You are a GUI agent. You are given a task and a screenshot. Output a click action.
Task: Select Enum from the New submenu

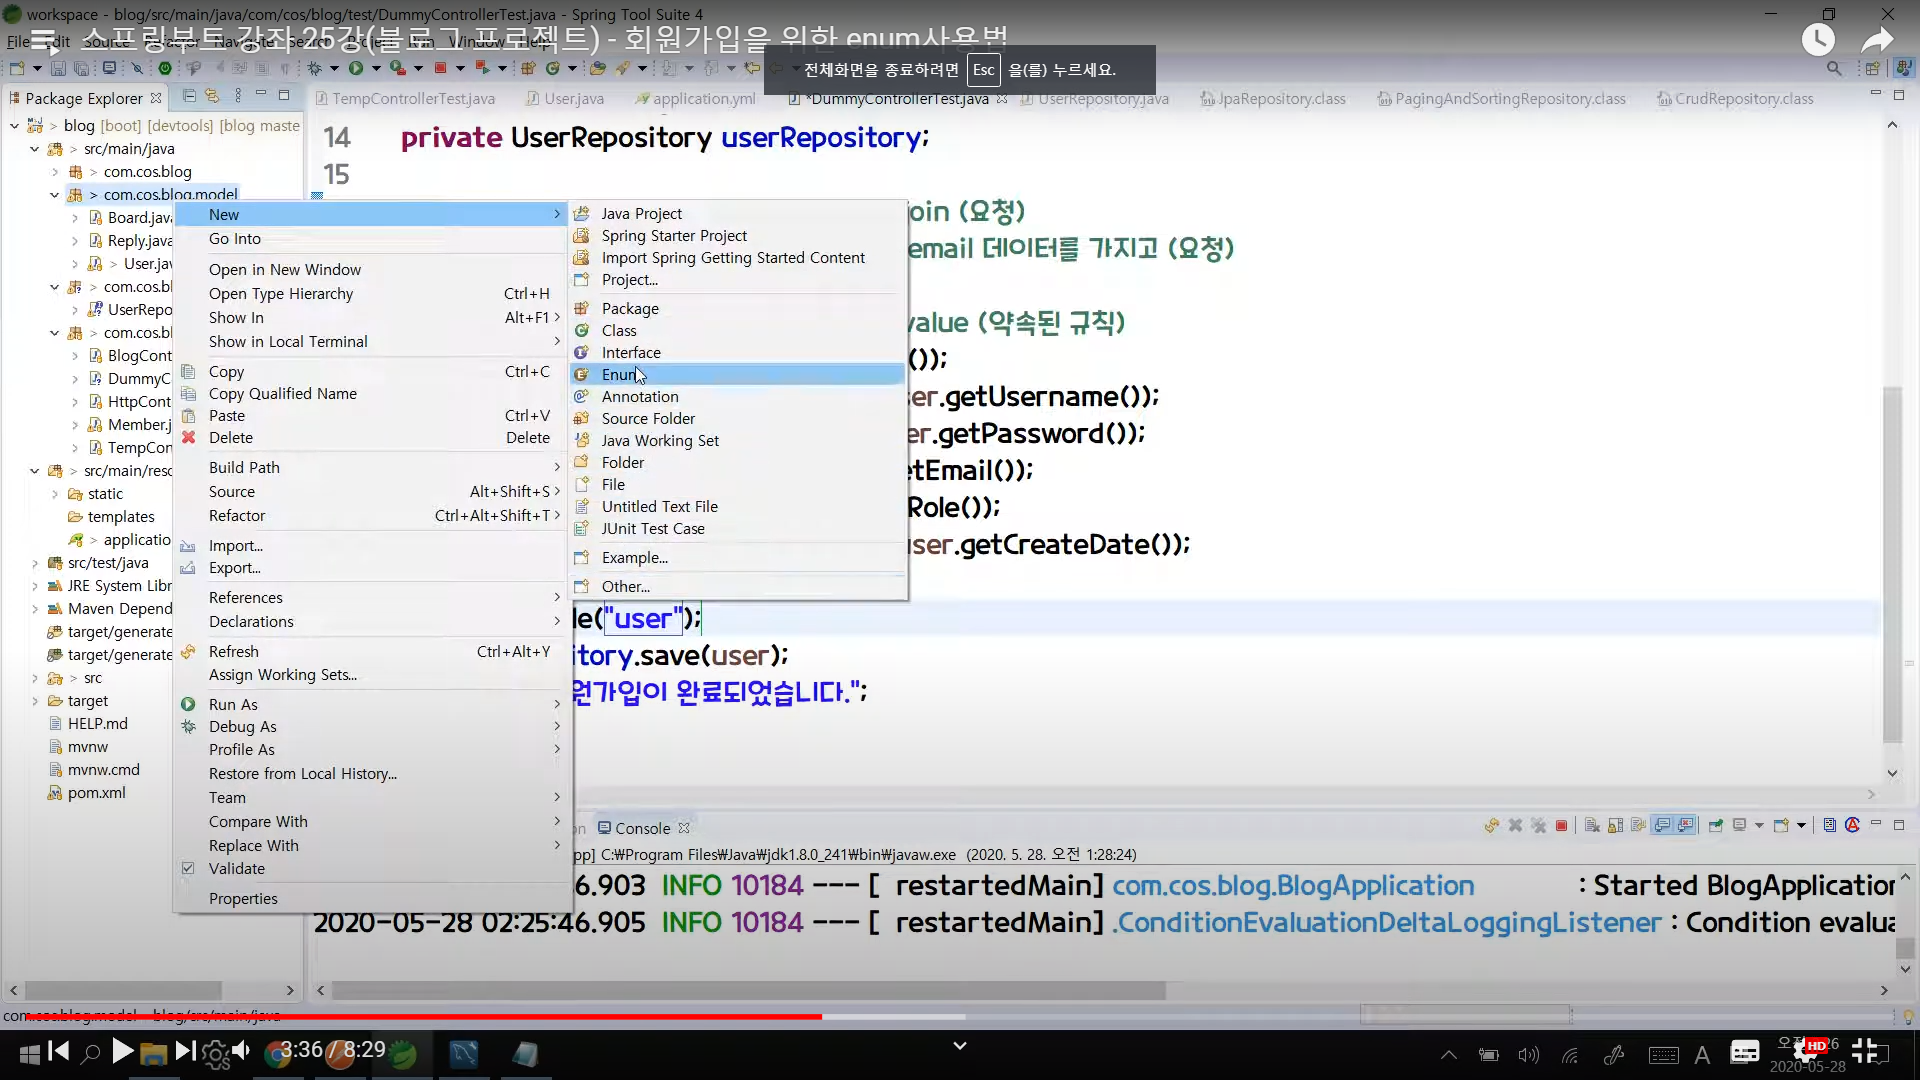[x=619, y=374]
